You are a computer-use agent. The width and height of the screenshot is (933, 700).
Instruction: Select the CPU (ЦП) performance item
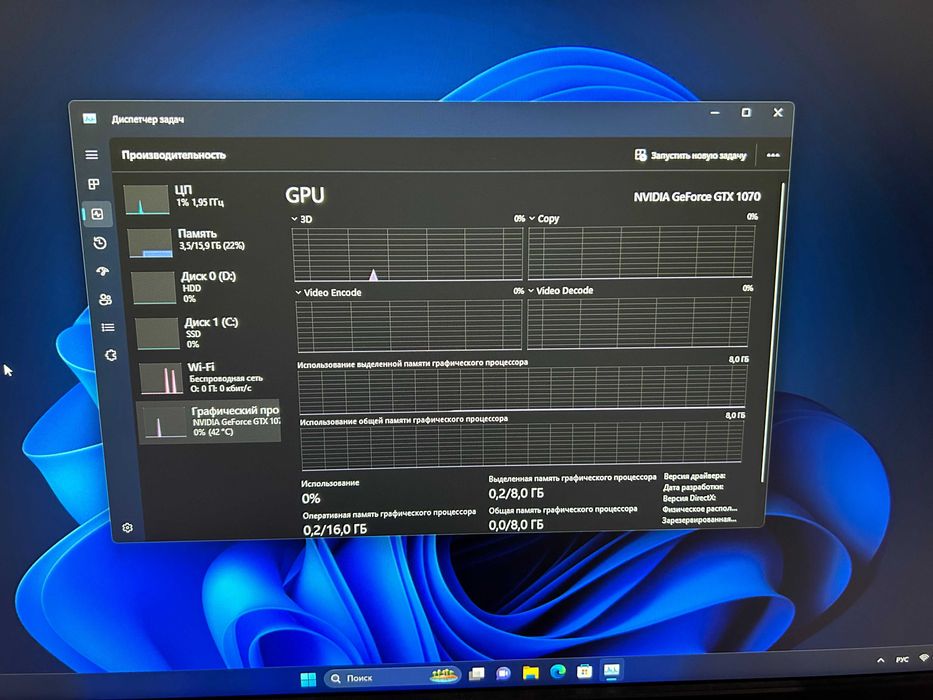[x=199, y=198]
